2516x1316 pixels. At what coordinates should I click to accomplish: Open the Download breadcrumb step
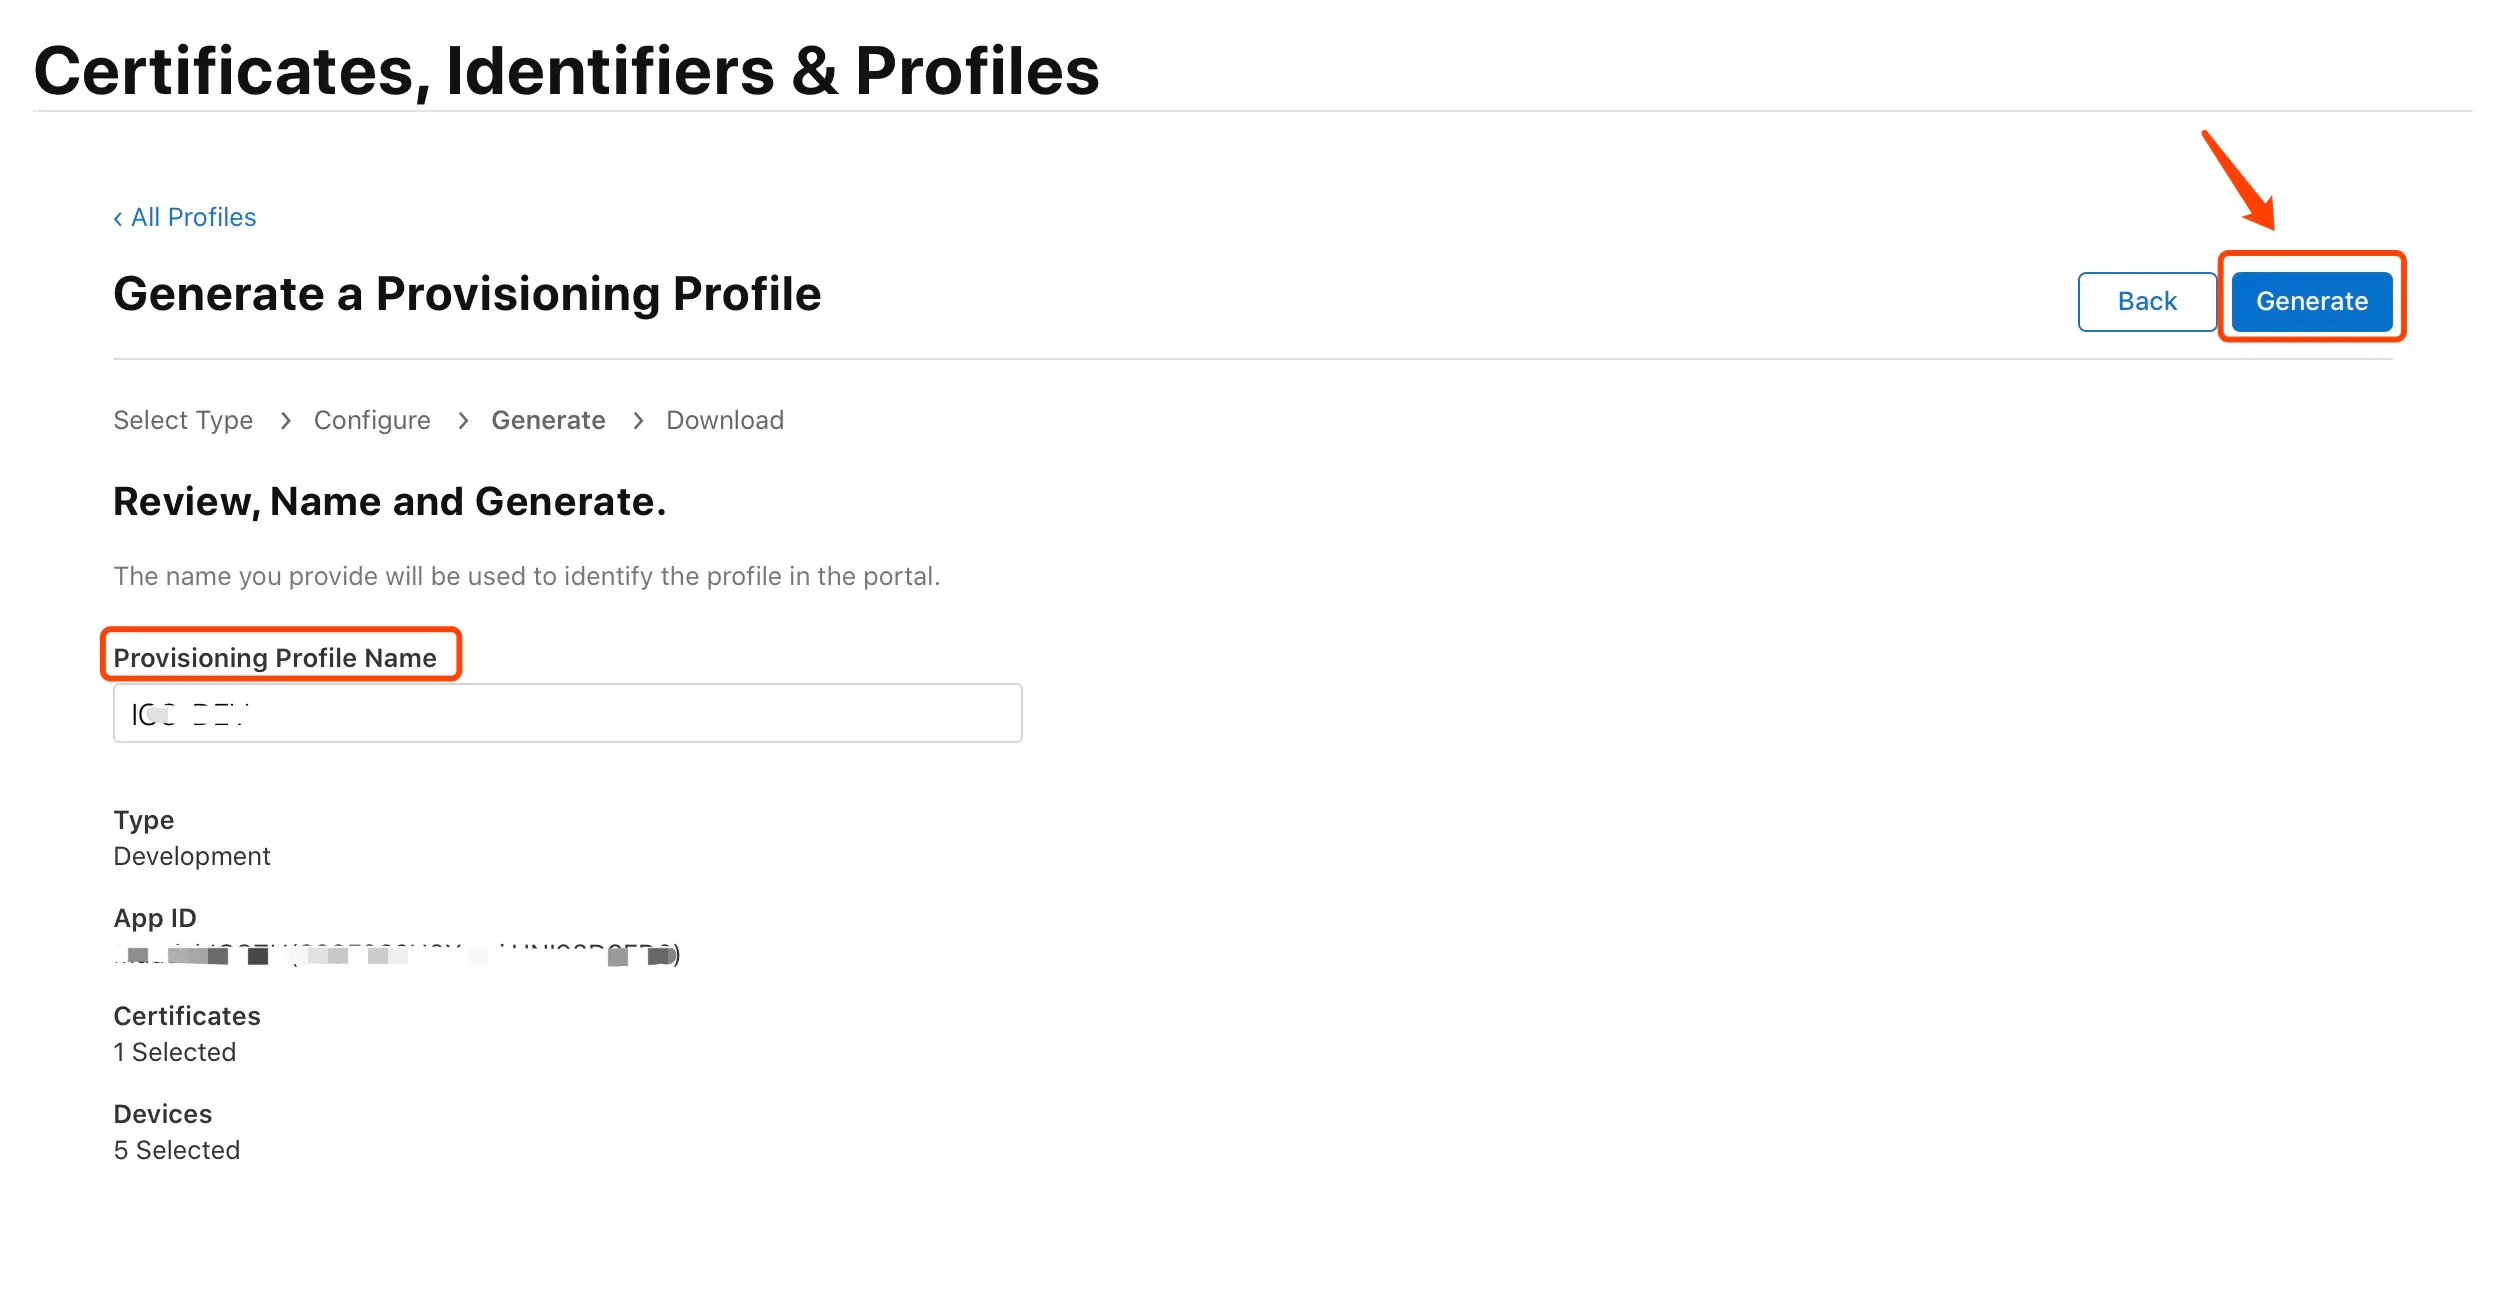coord(725,421)
